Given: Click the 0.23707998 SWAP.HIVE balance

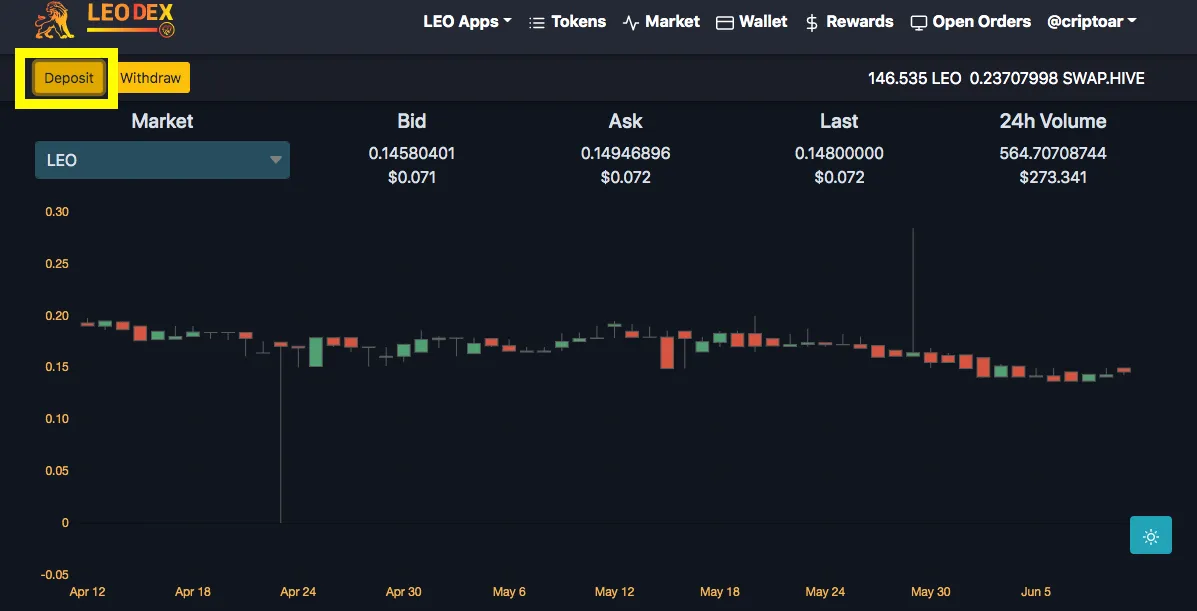Looking at the screenshot, I should [1057, 78].
